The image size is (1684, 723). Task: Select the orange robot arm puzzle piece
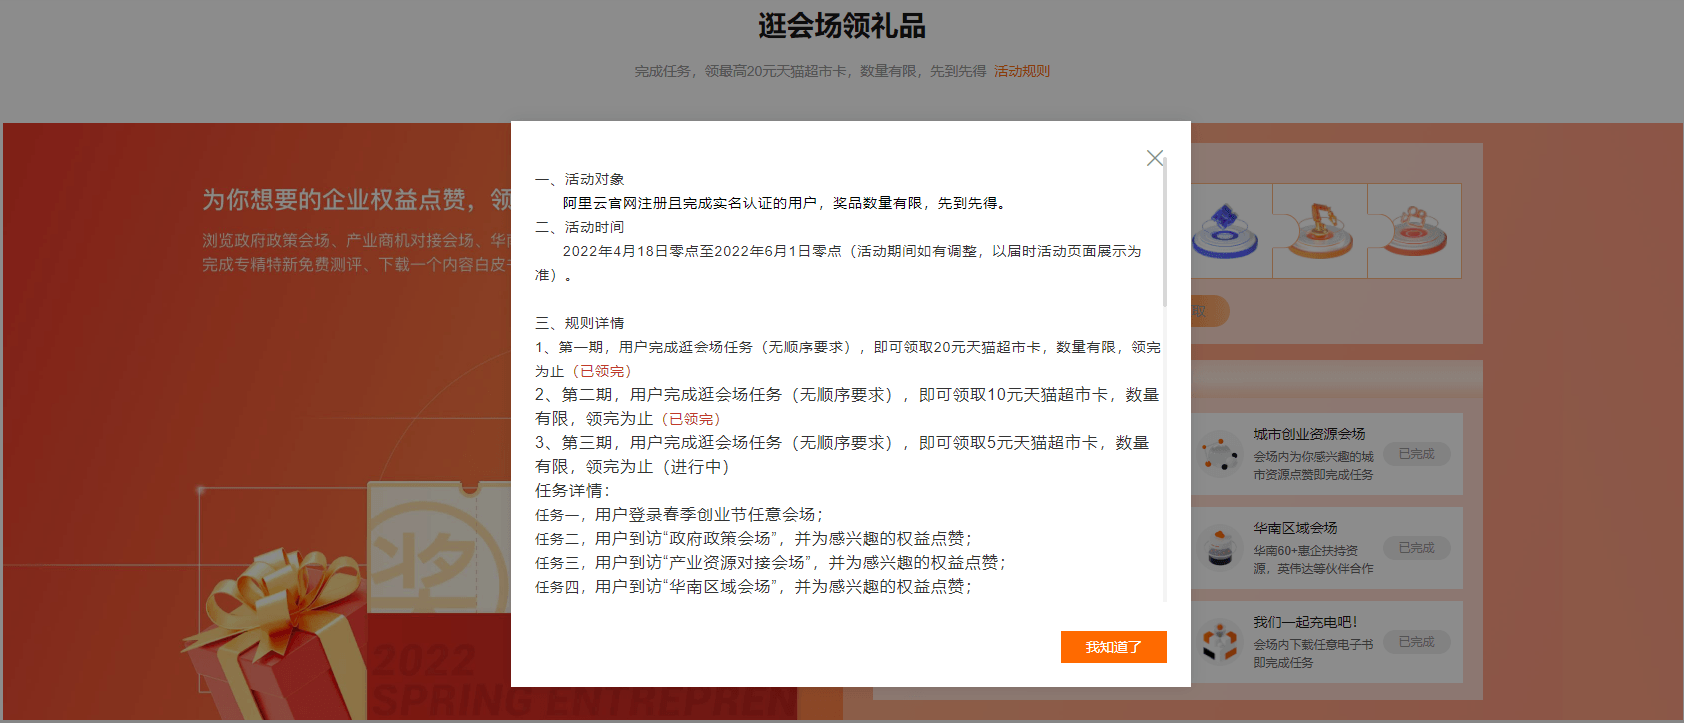[x=1320, y=230]
